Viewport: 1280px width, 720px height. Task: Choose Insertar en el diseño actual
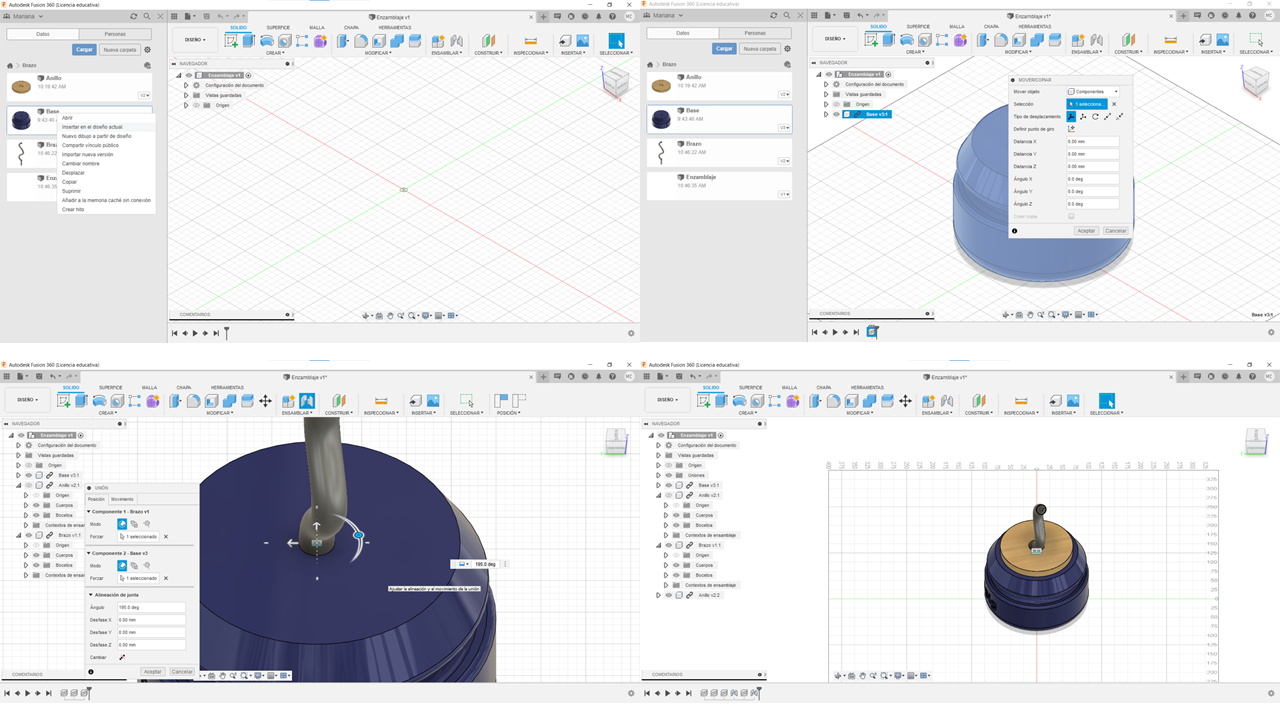click(x=93, y=127)
